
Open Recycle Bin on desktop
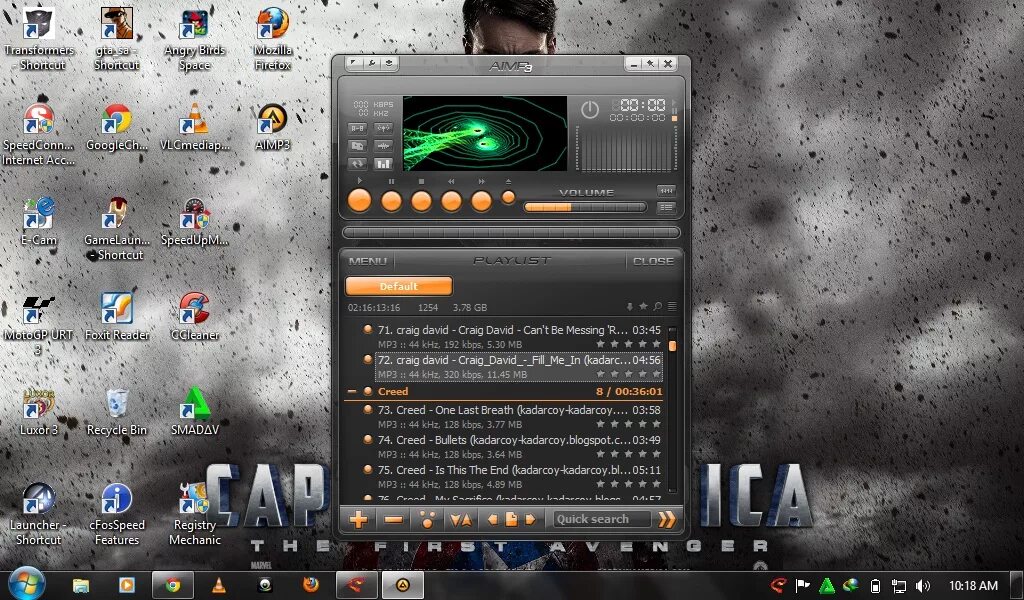117,412
